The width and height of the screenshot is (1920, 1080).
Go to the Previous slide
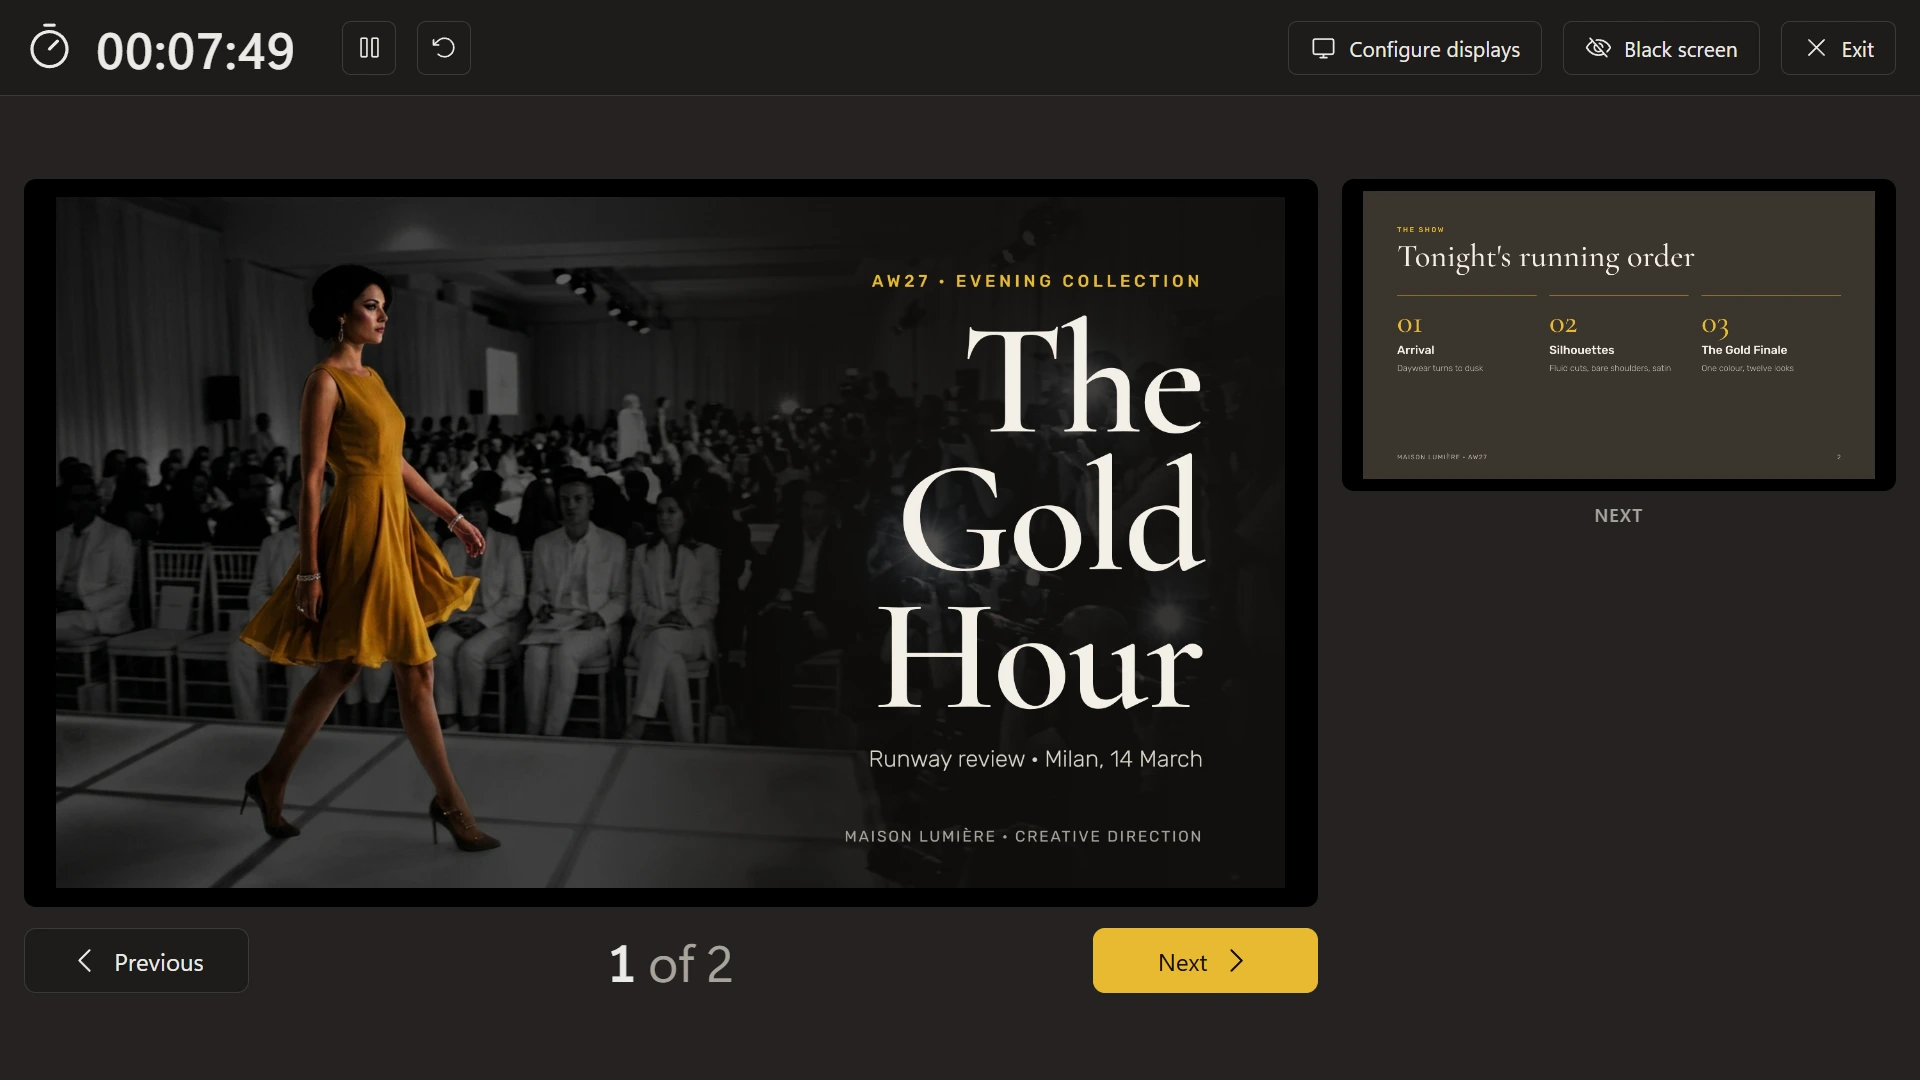pos(136,960)
